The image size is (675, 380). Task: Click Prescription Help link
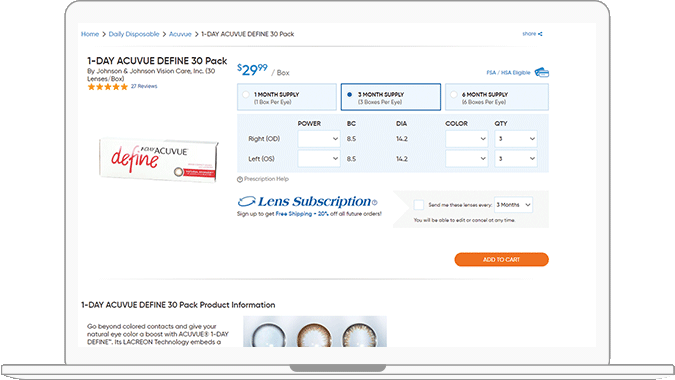coord(266,179)
